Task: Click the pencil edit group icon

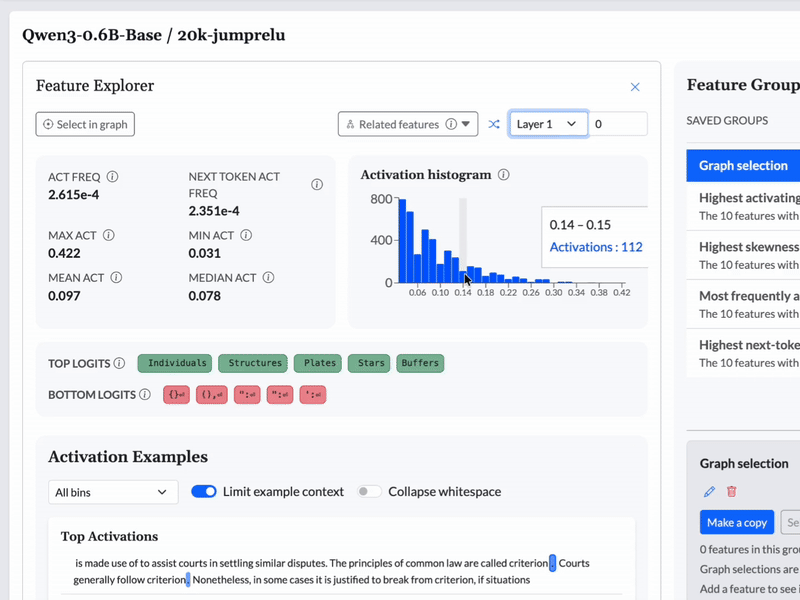Action: [x=709, y=491]
